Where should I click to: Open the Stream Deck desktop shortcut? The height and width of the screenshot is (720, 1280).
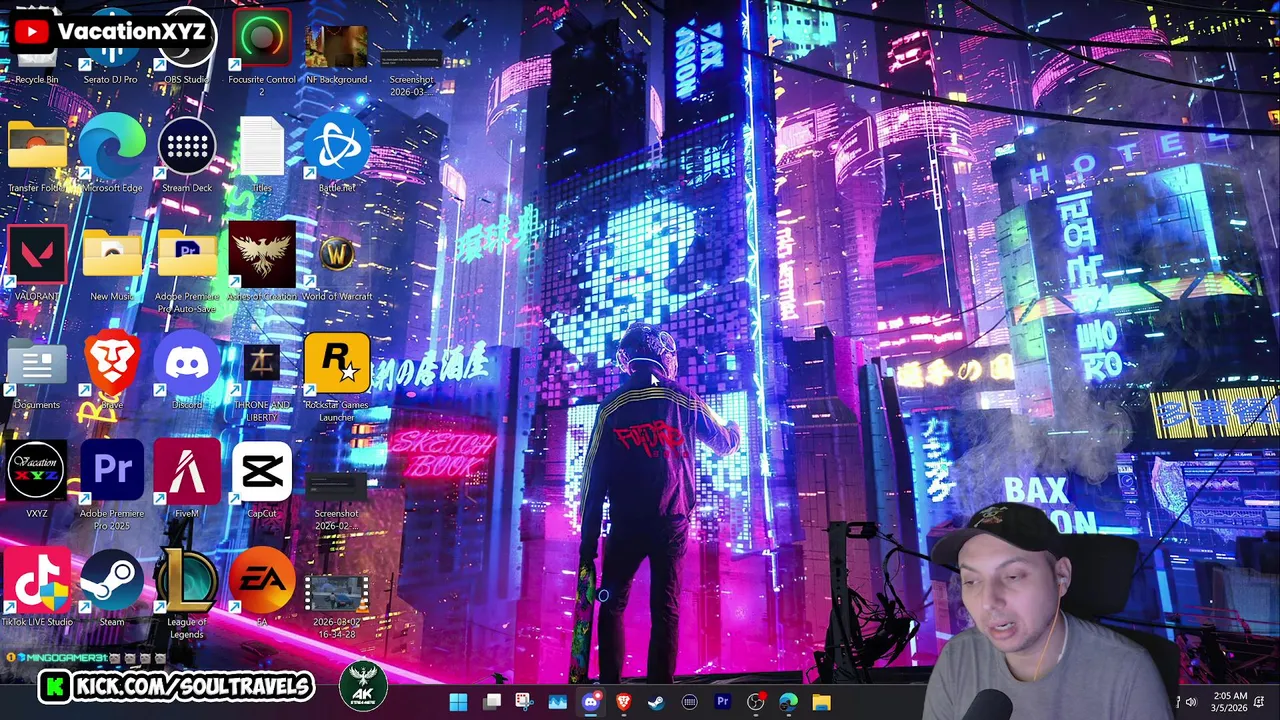click(187, 154)
